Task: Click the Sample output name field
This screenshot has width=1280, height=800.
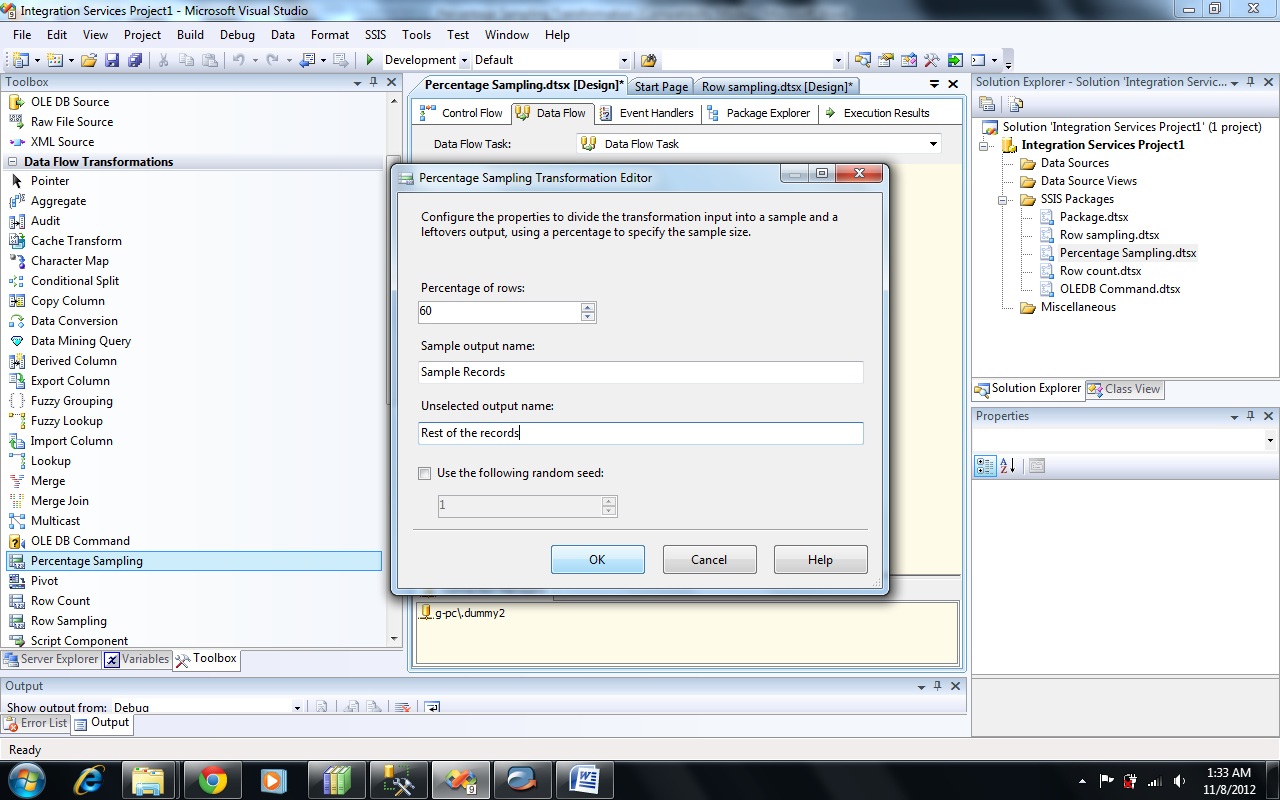Action: point(640,372)
